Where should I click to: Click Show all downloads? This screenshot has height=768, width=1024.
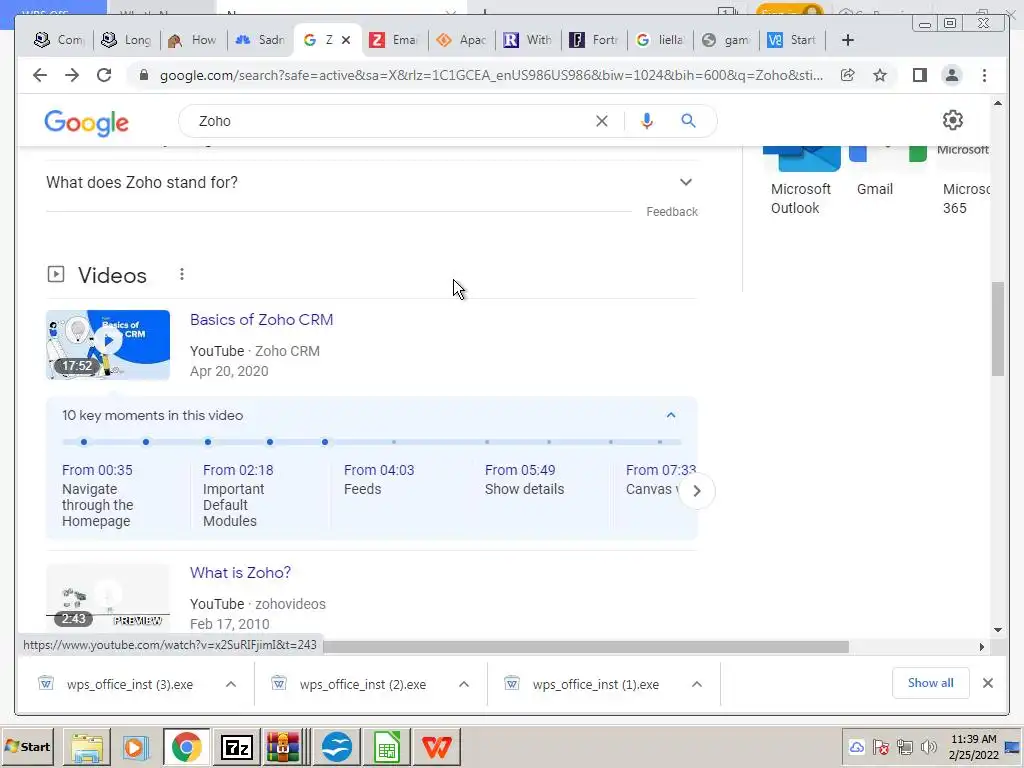[931, 682]
